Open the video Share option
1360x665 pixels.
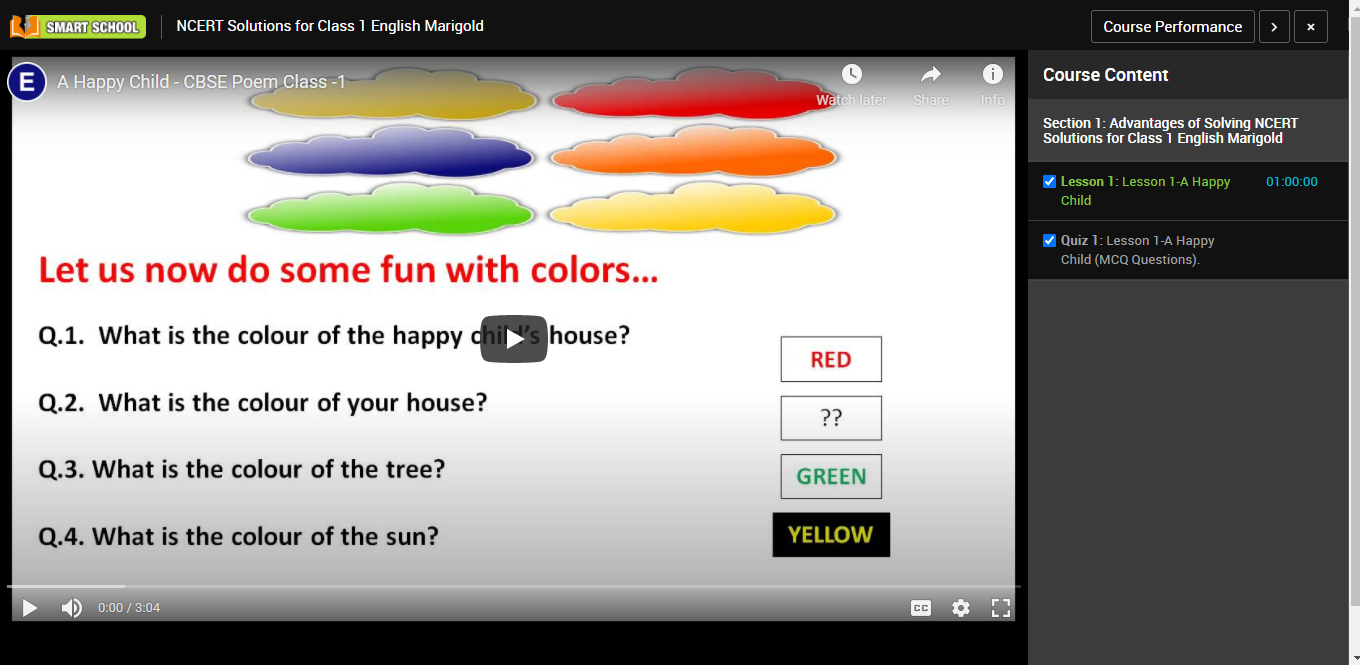coord(931,85)
